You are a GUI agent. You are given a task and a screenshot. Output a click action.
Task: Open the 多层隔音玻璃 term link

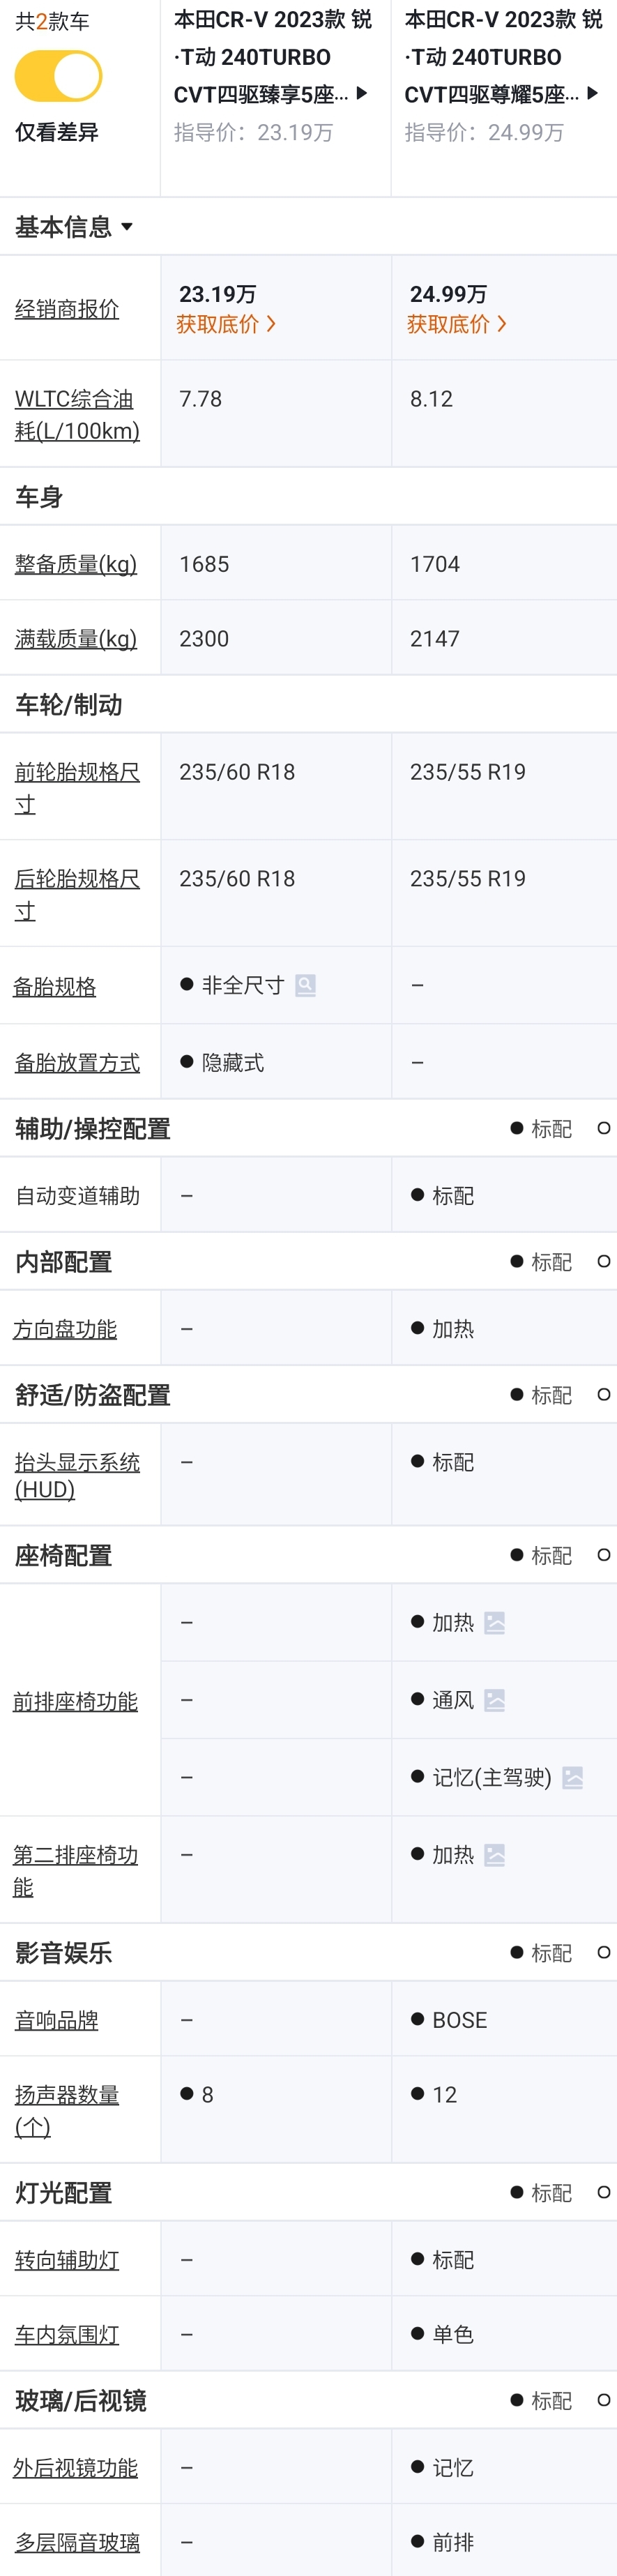[77, 2541]
